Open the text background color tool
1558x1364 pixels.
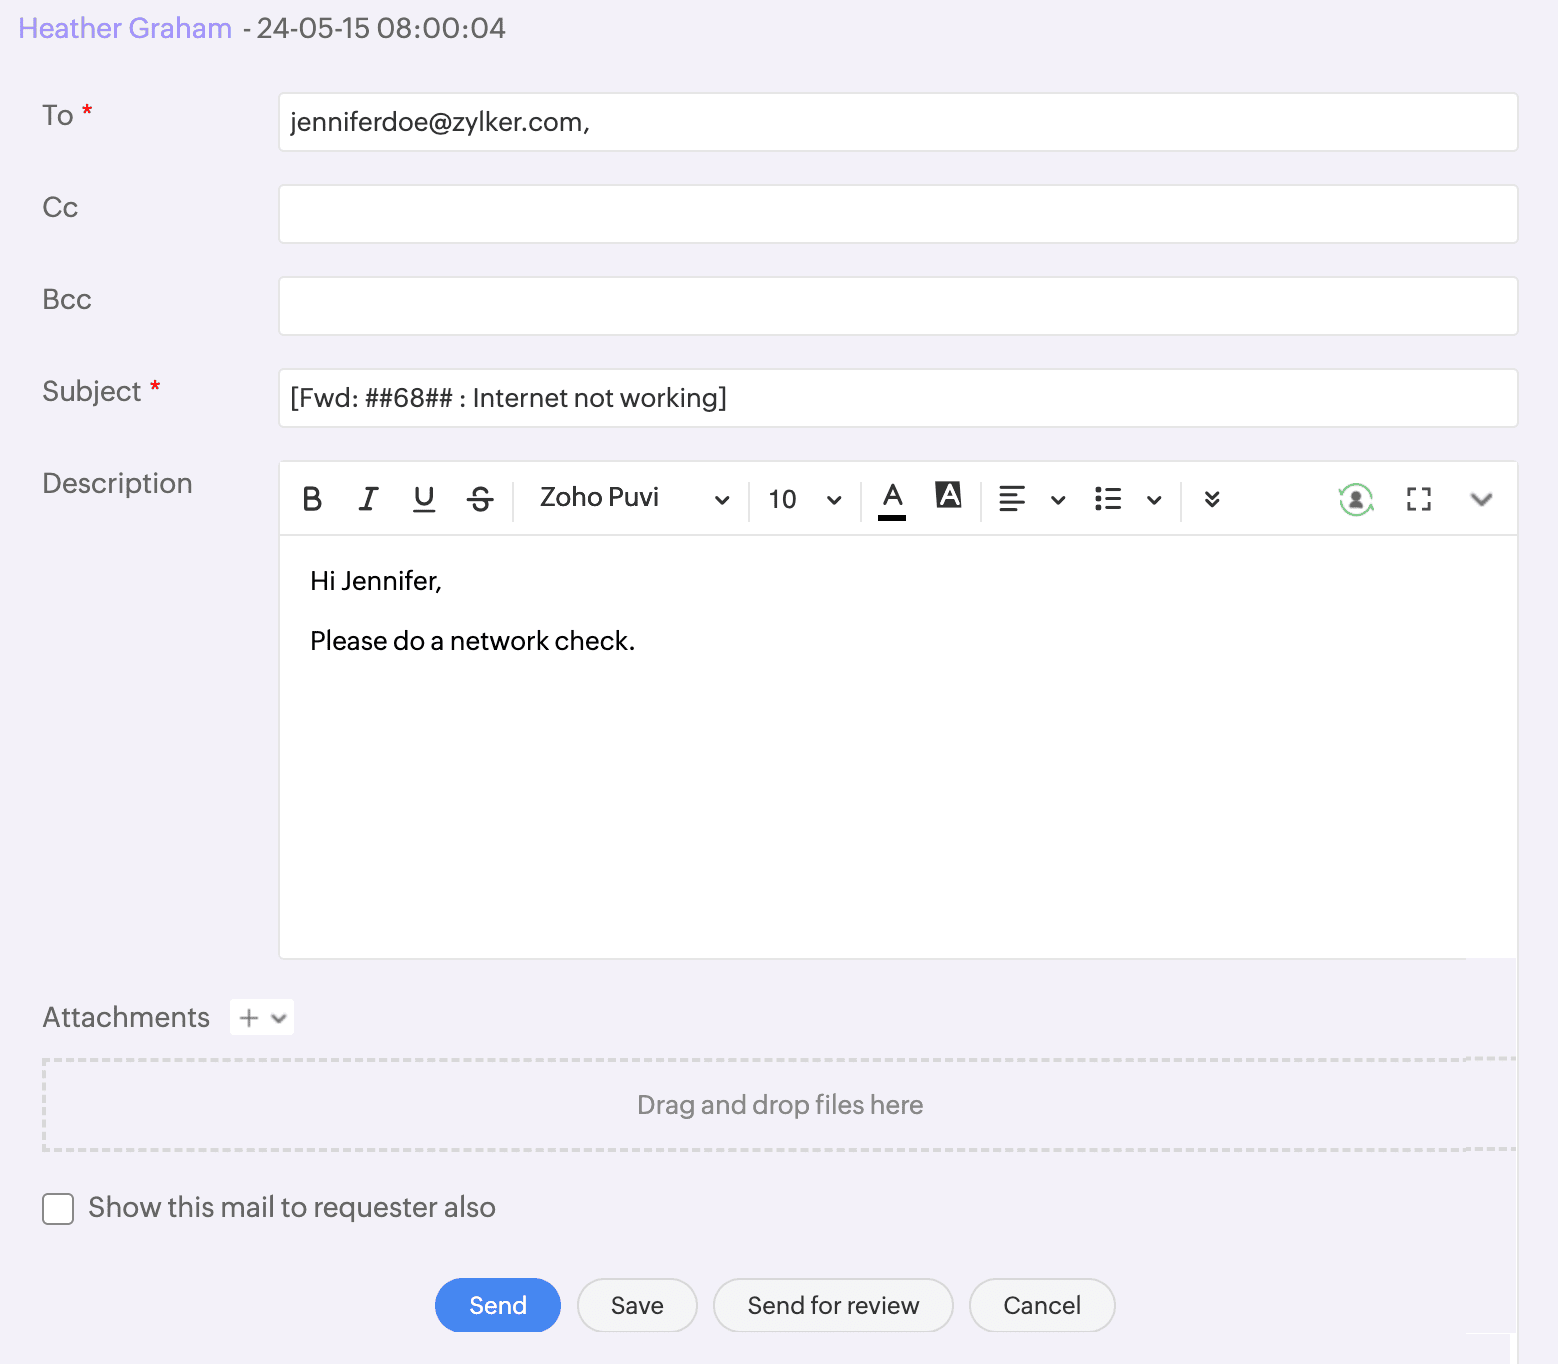click(x=948, y=496)
